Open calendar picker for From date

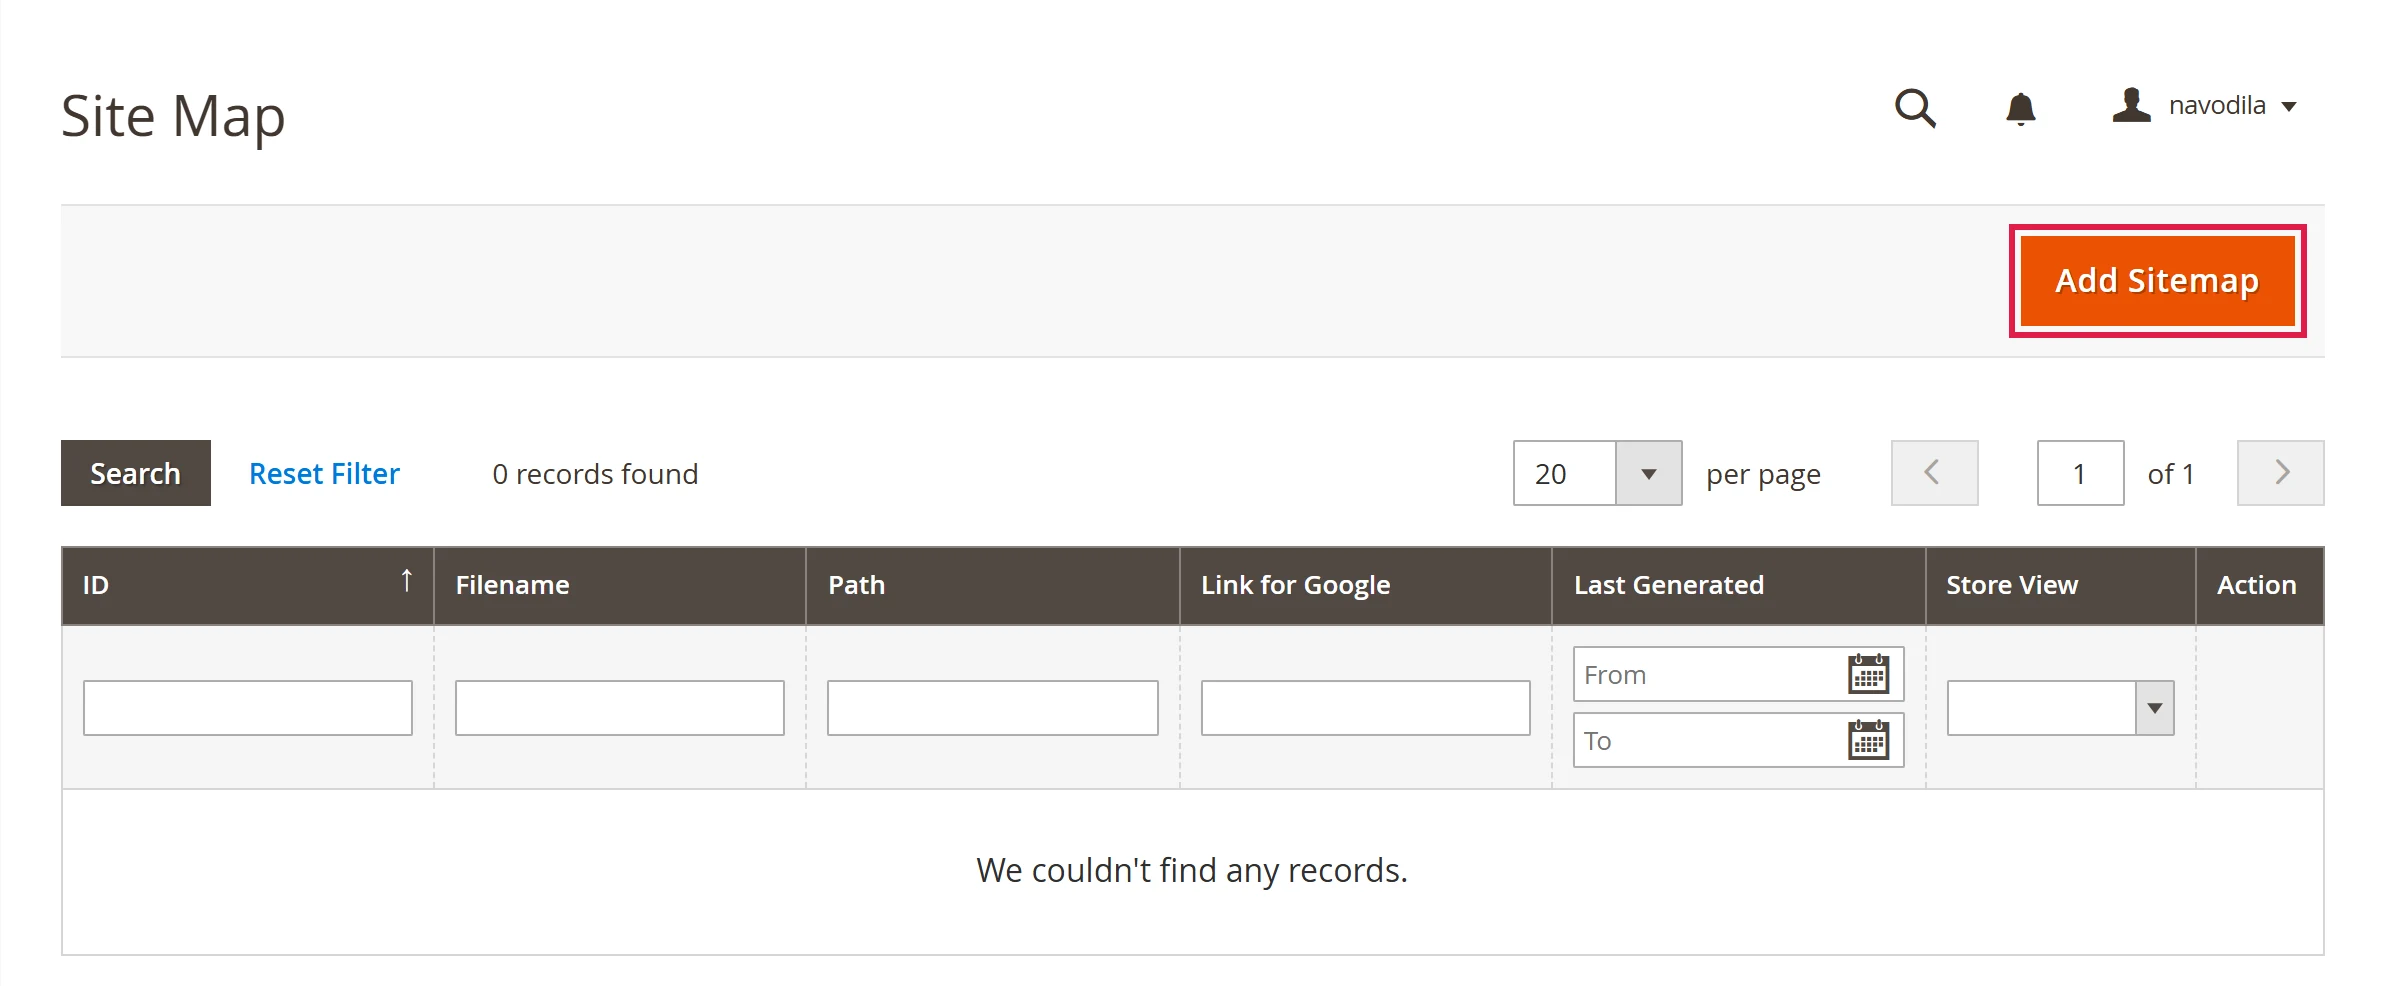[1868, 674]
